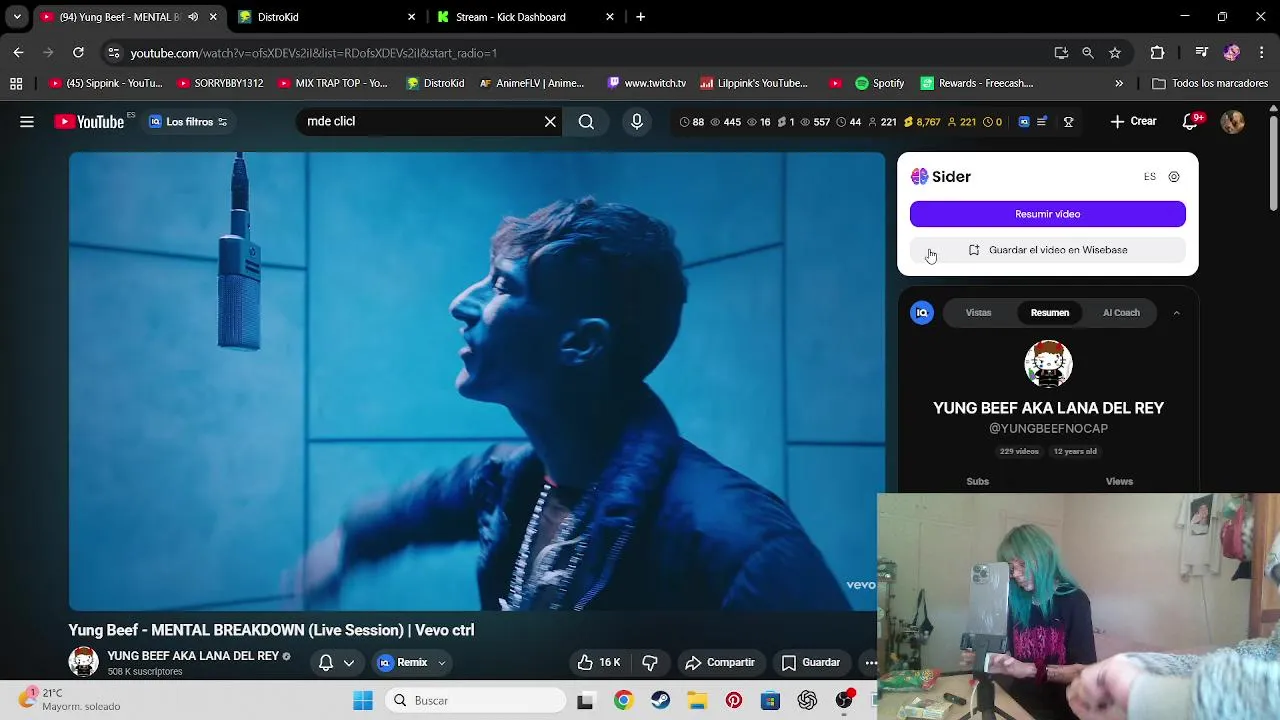
Task: Open Chrome media controls icon
Action: click(1202, 53)
